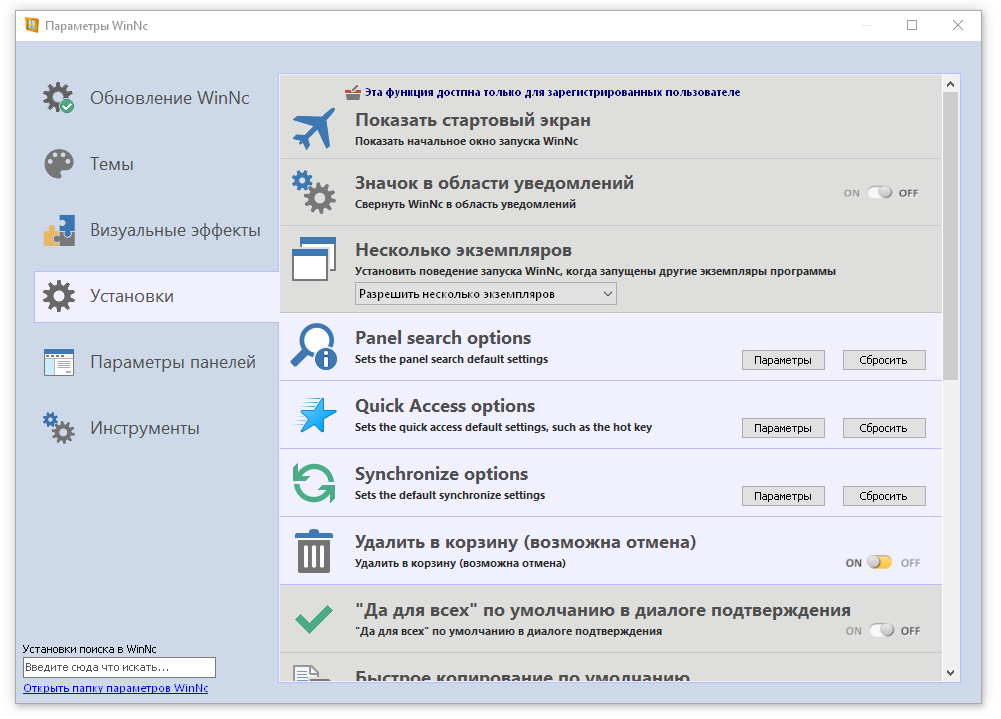Open the Инструменты section

click(x=156, y=428)
